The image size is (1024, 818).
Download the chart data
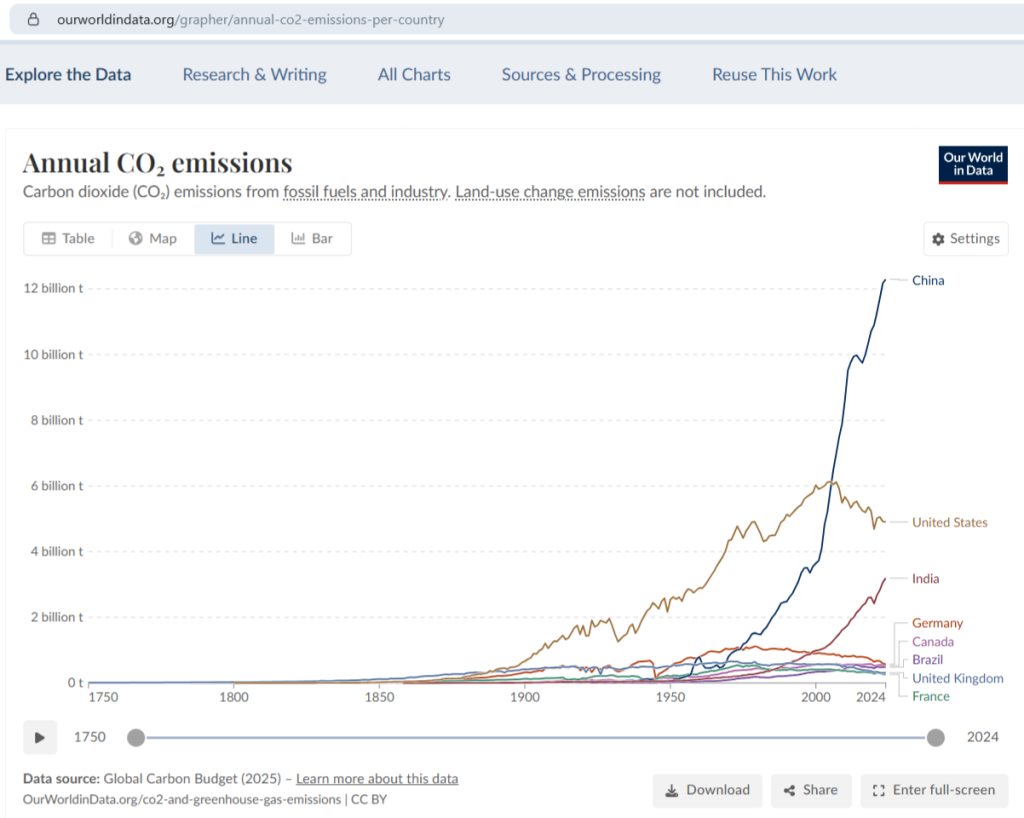[x=707, y=790]
